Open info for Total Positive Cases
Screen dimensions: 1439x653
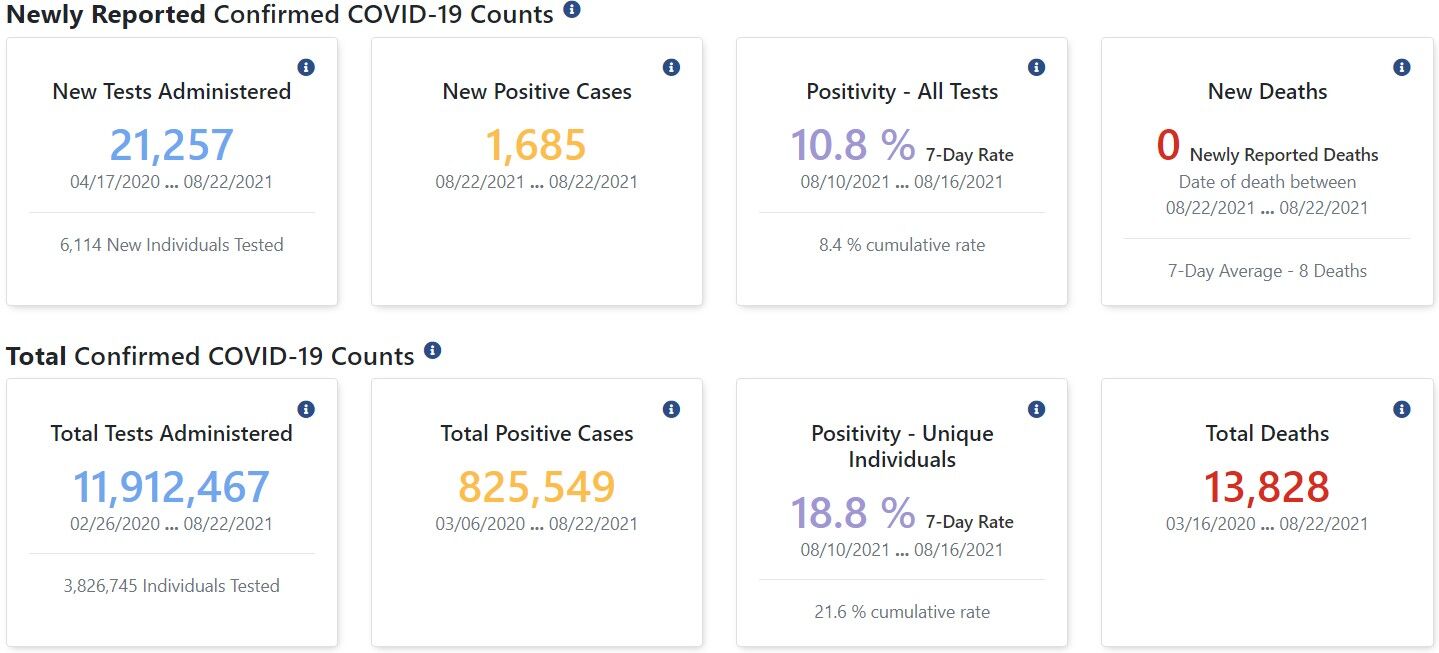671,409
